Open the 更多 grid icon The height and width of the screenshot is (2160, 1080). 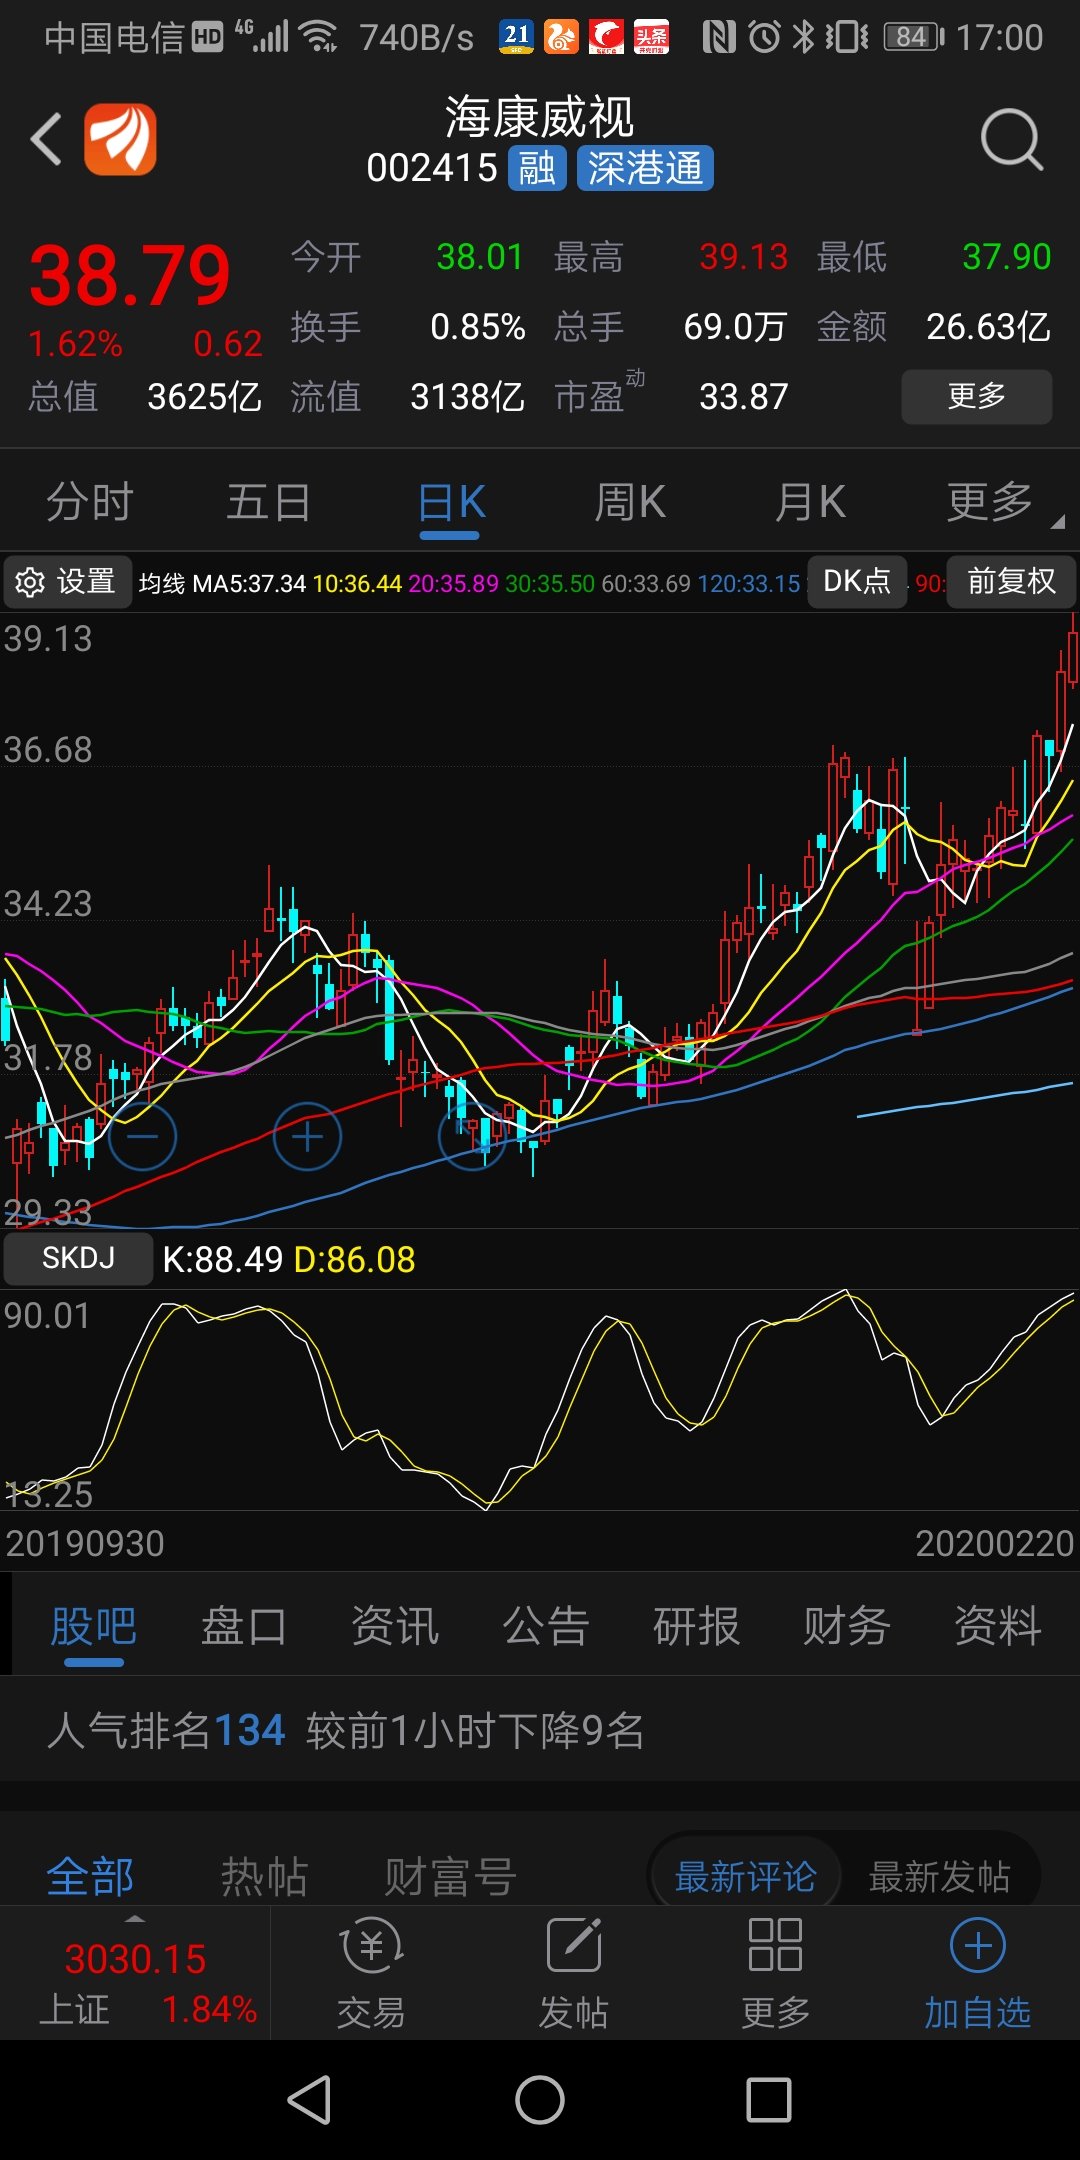point(776,1973)
